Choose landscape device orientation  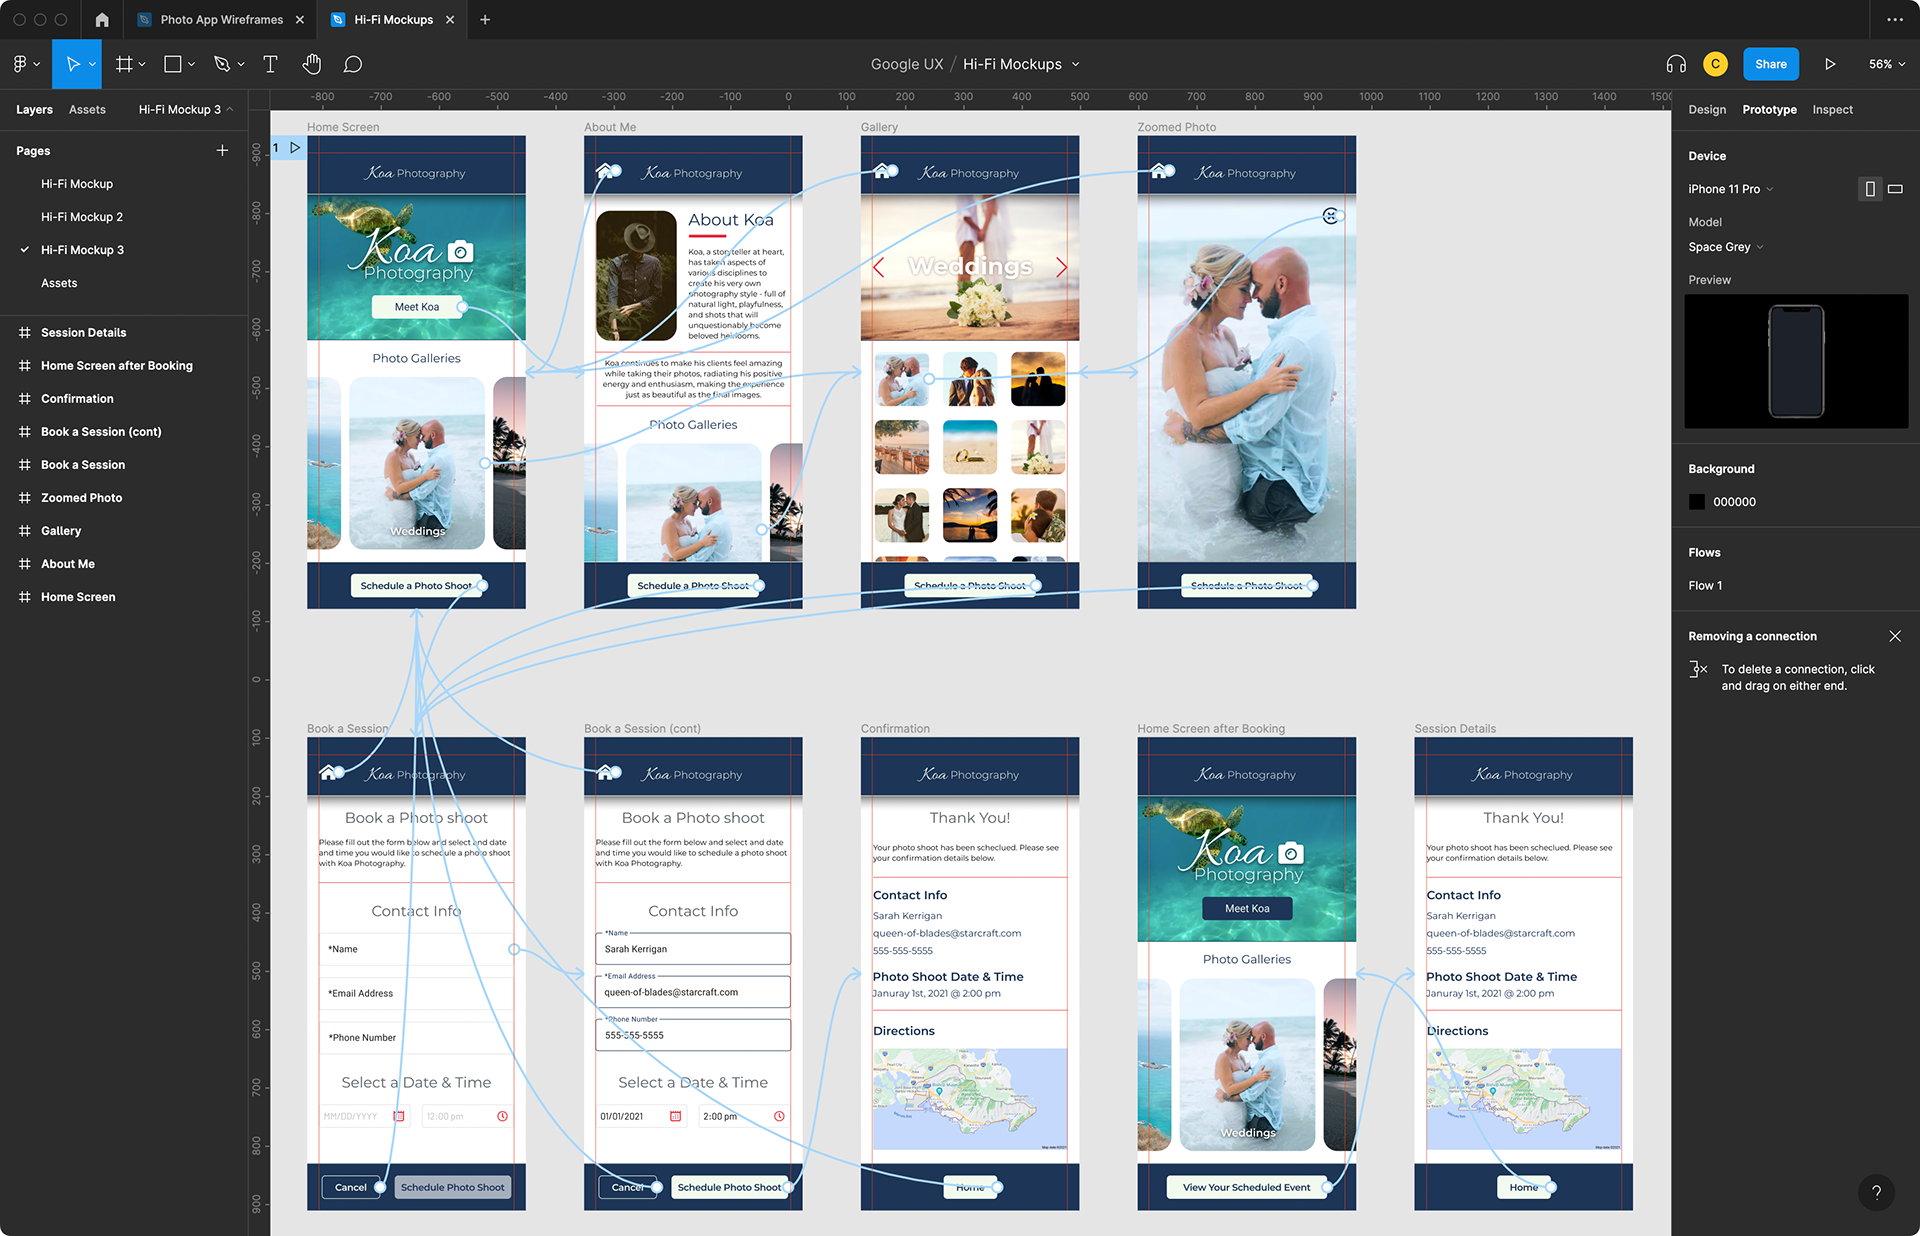pos(1895,189)
